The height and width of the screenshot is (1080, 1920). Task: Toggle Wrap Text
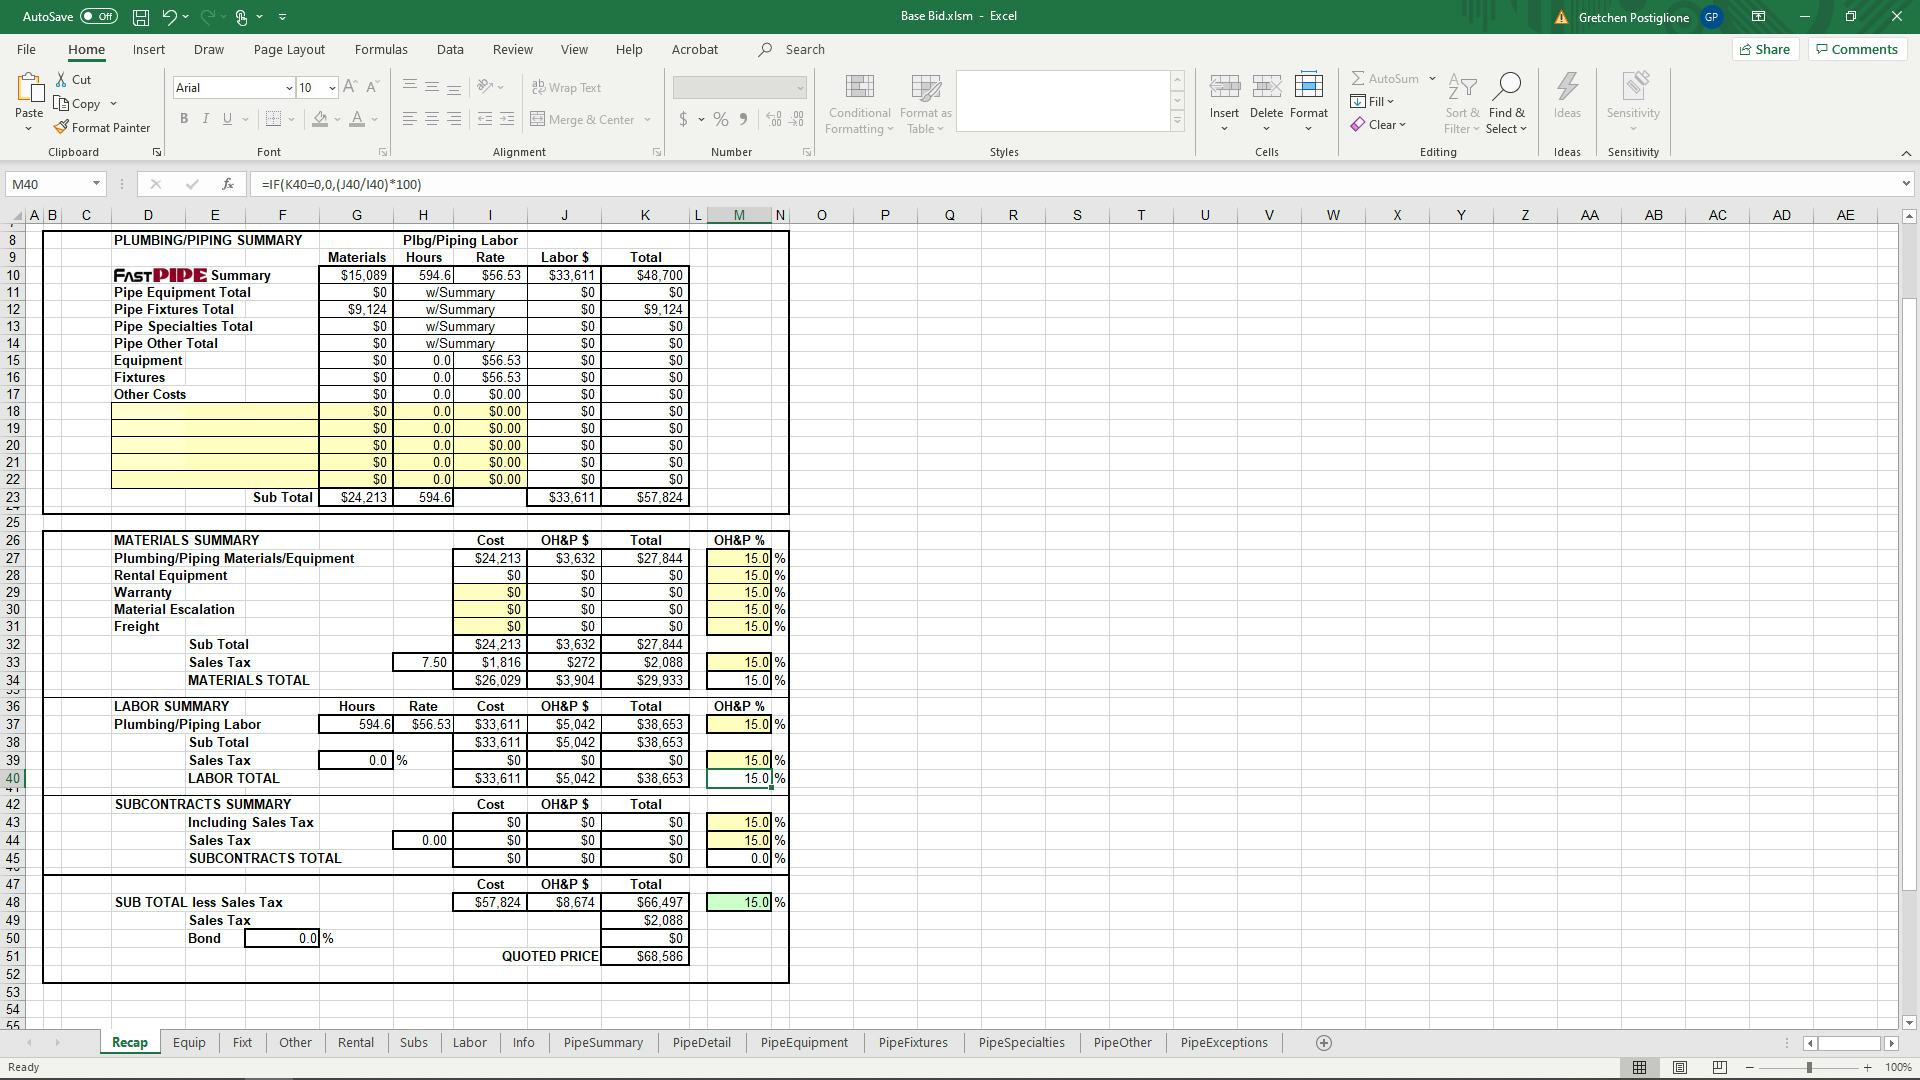[x=566, y=88]
